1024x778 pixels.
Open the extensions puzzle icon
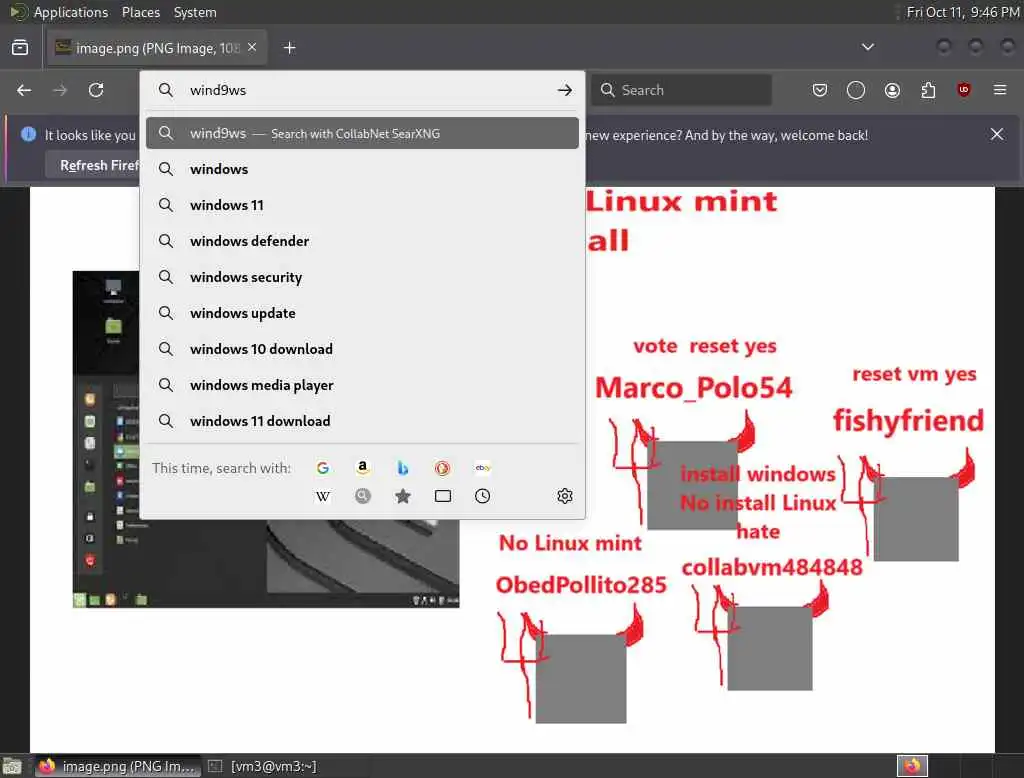[928, 90]
